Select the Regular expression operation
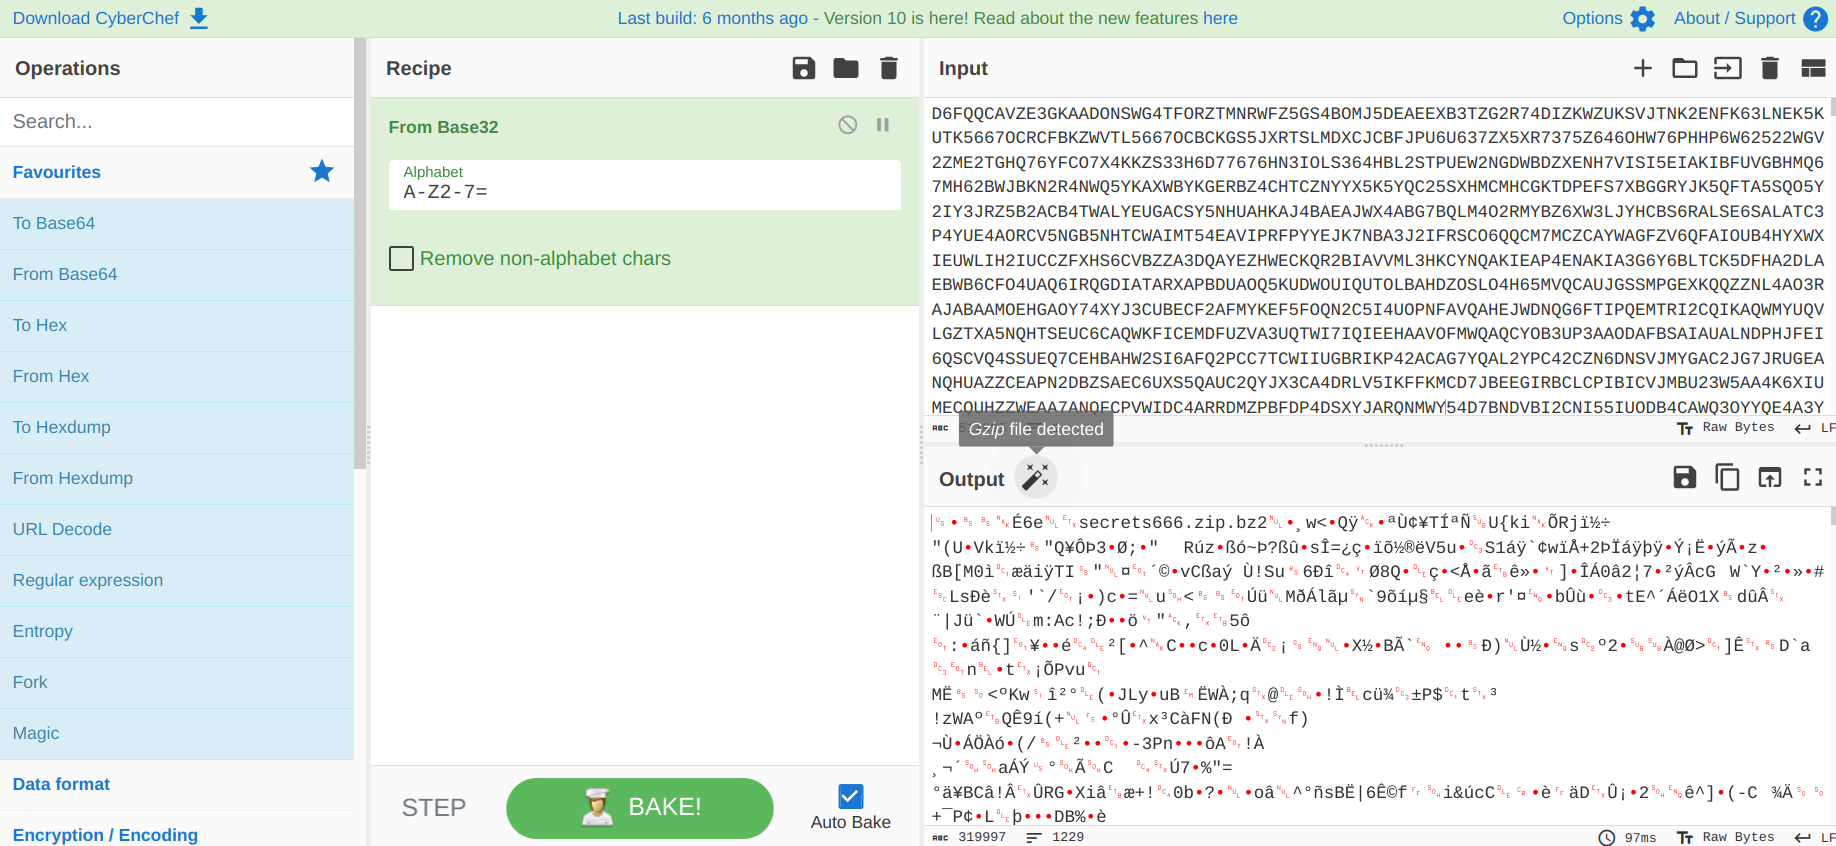Viewport: 1836px width, 846px height. 177,581
